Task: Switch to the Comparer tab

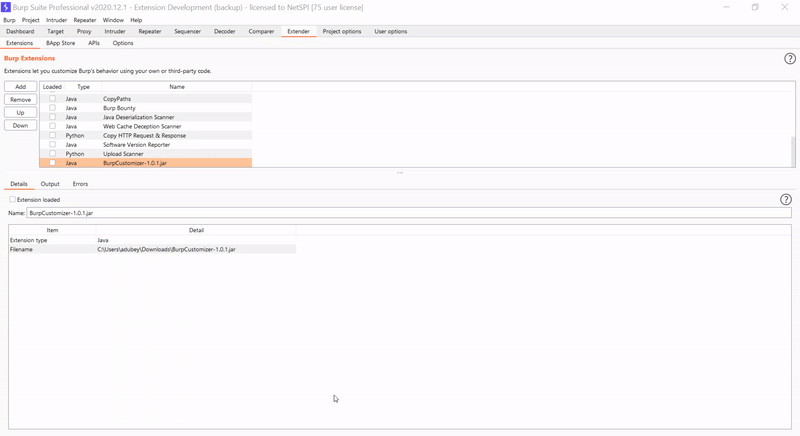Action: tap(261, 31)
